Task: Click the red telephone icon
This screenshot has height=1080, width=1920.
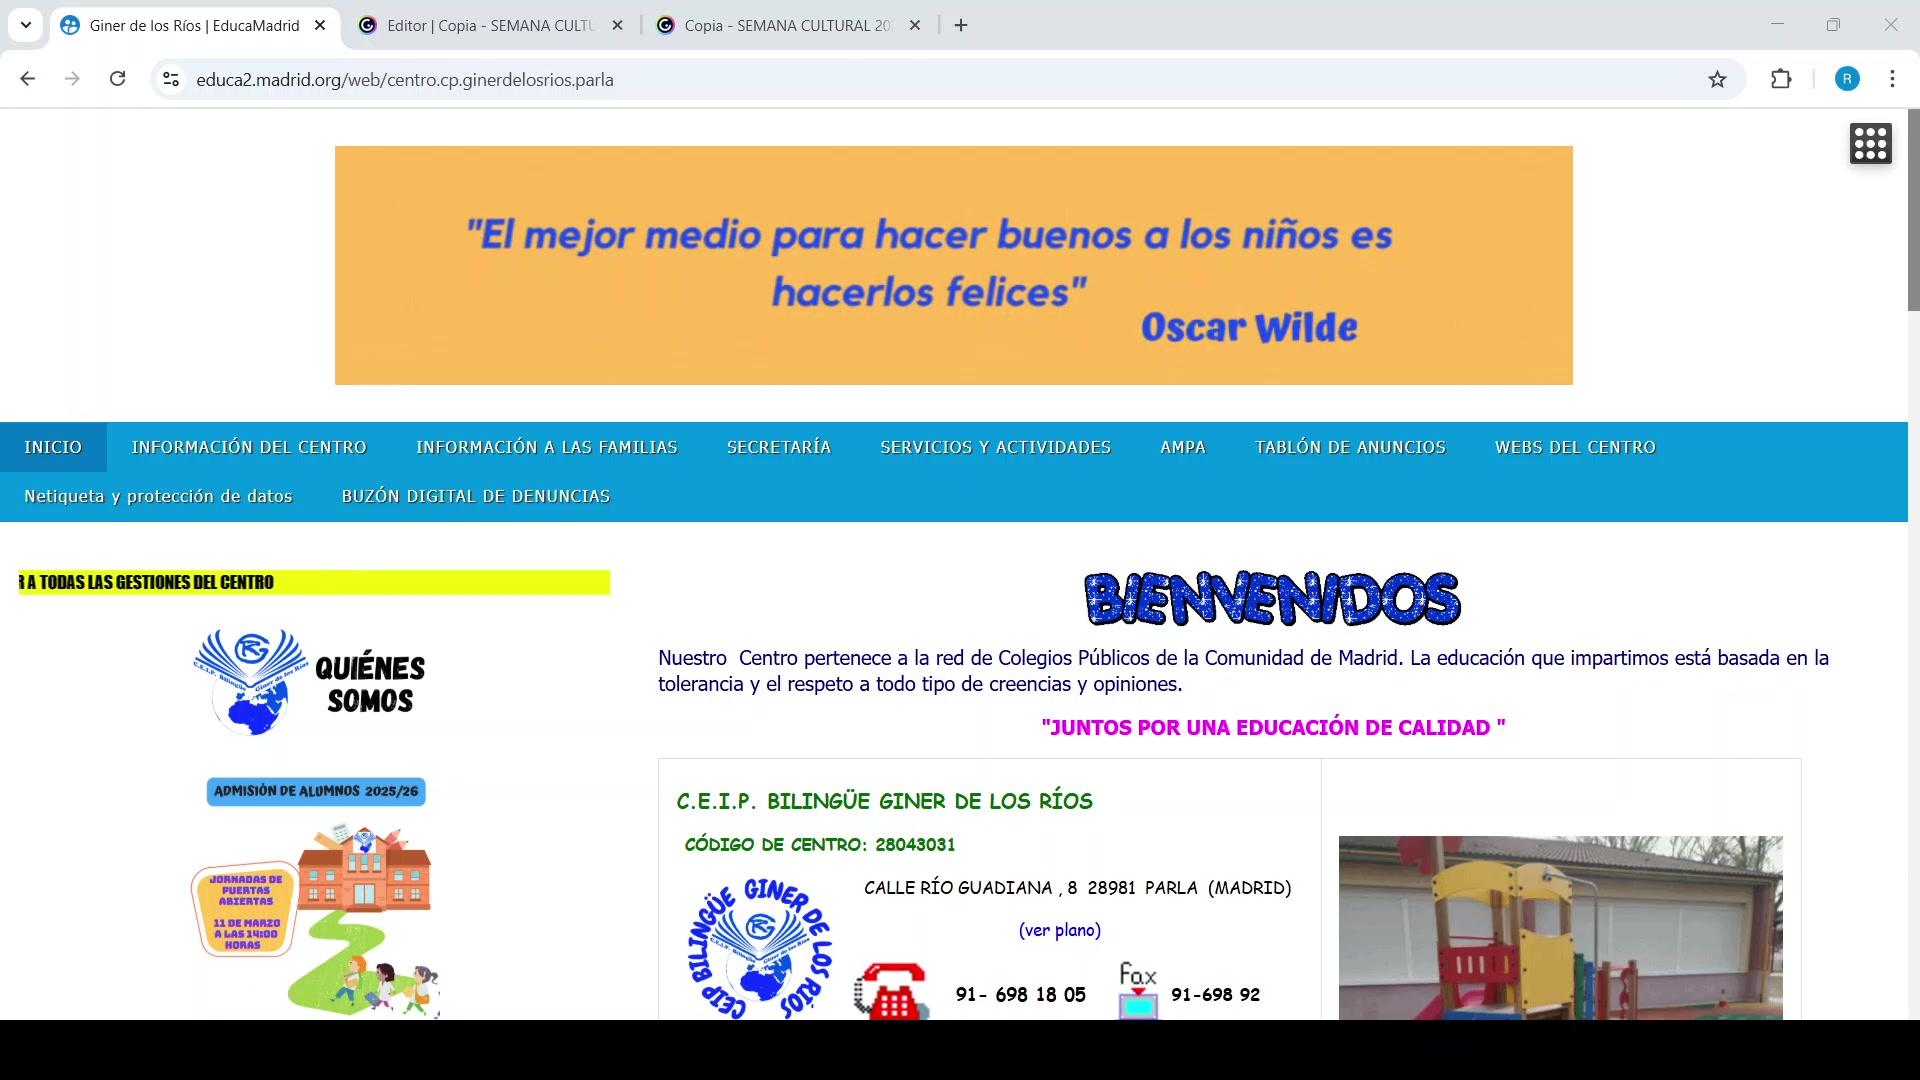Action: click(x=892, y=990)
